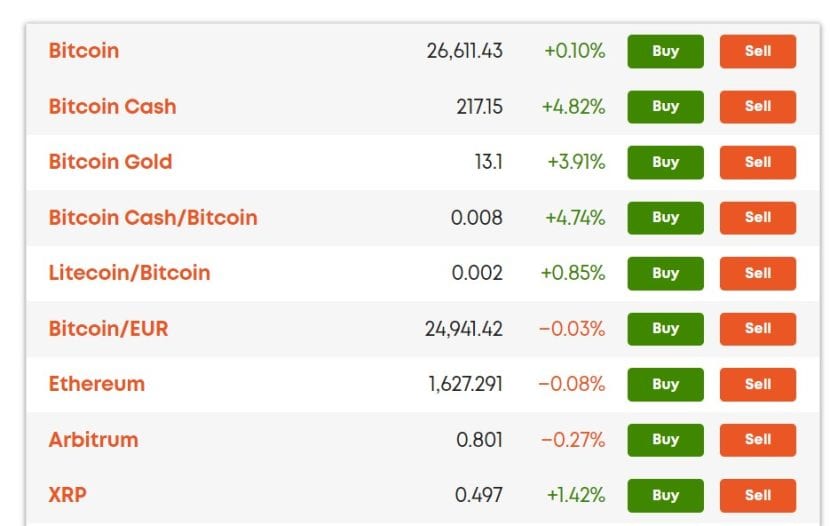
Task: Sell Bitcoin Cash
Action: (x=757, y=107)
